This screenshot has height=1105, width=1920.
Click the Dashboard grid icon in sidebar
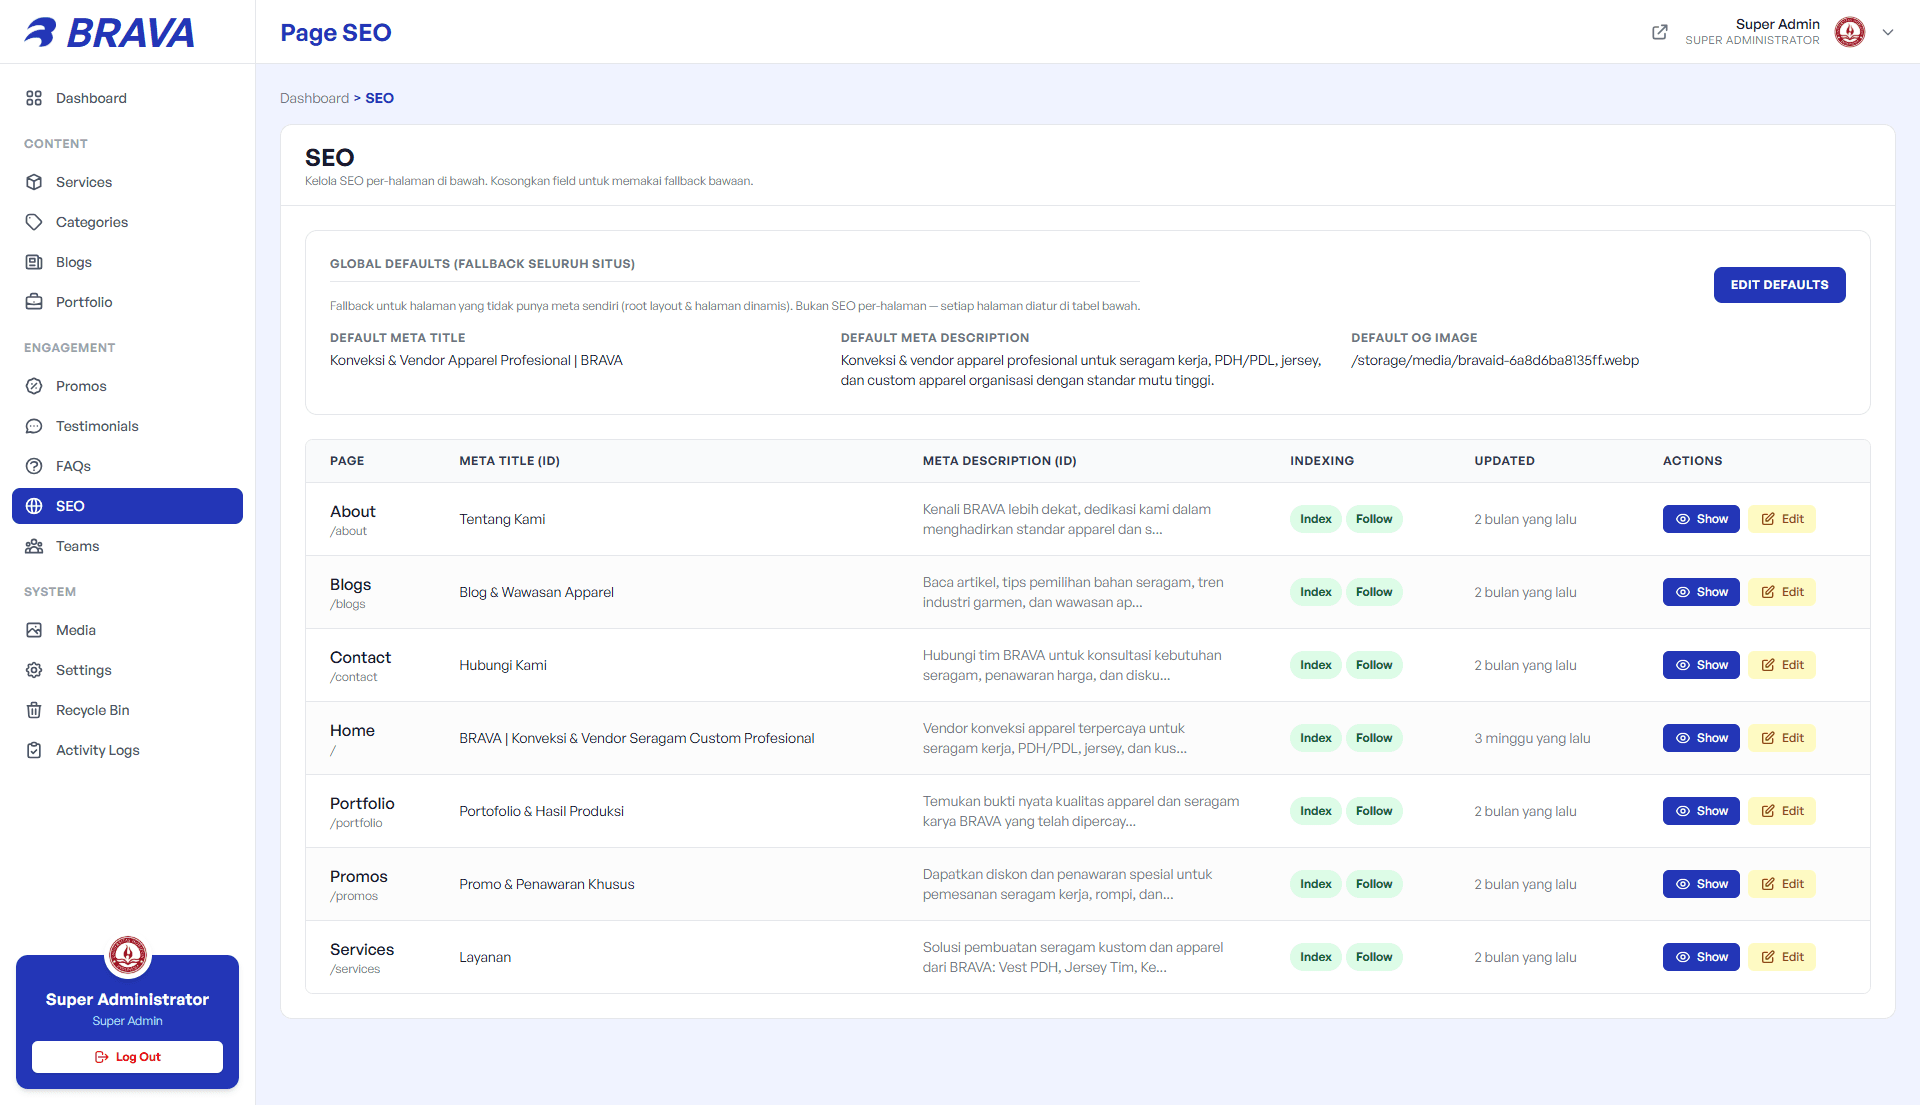pyautogui.click(x=34, y=98)
